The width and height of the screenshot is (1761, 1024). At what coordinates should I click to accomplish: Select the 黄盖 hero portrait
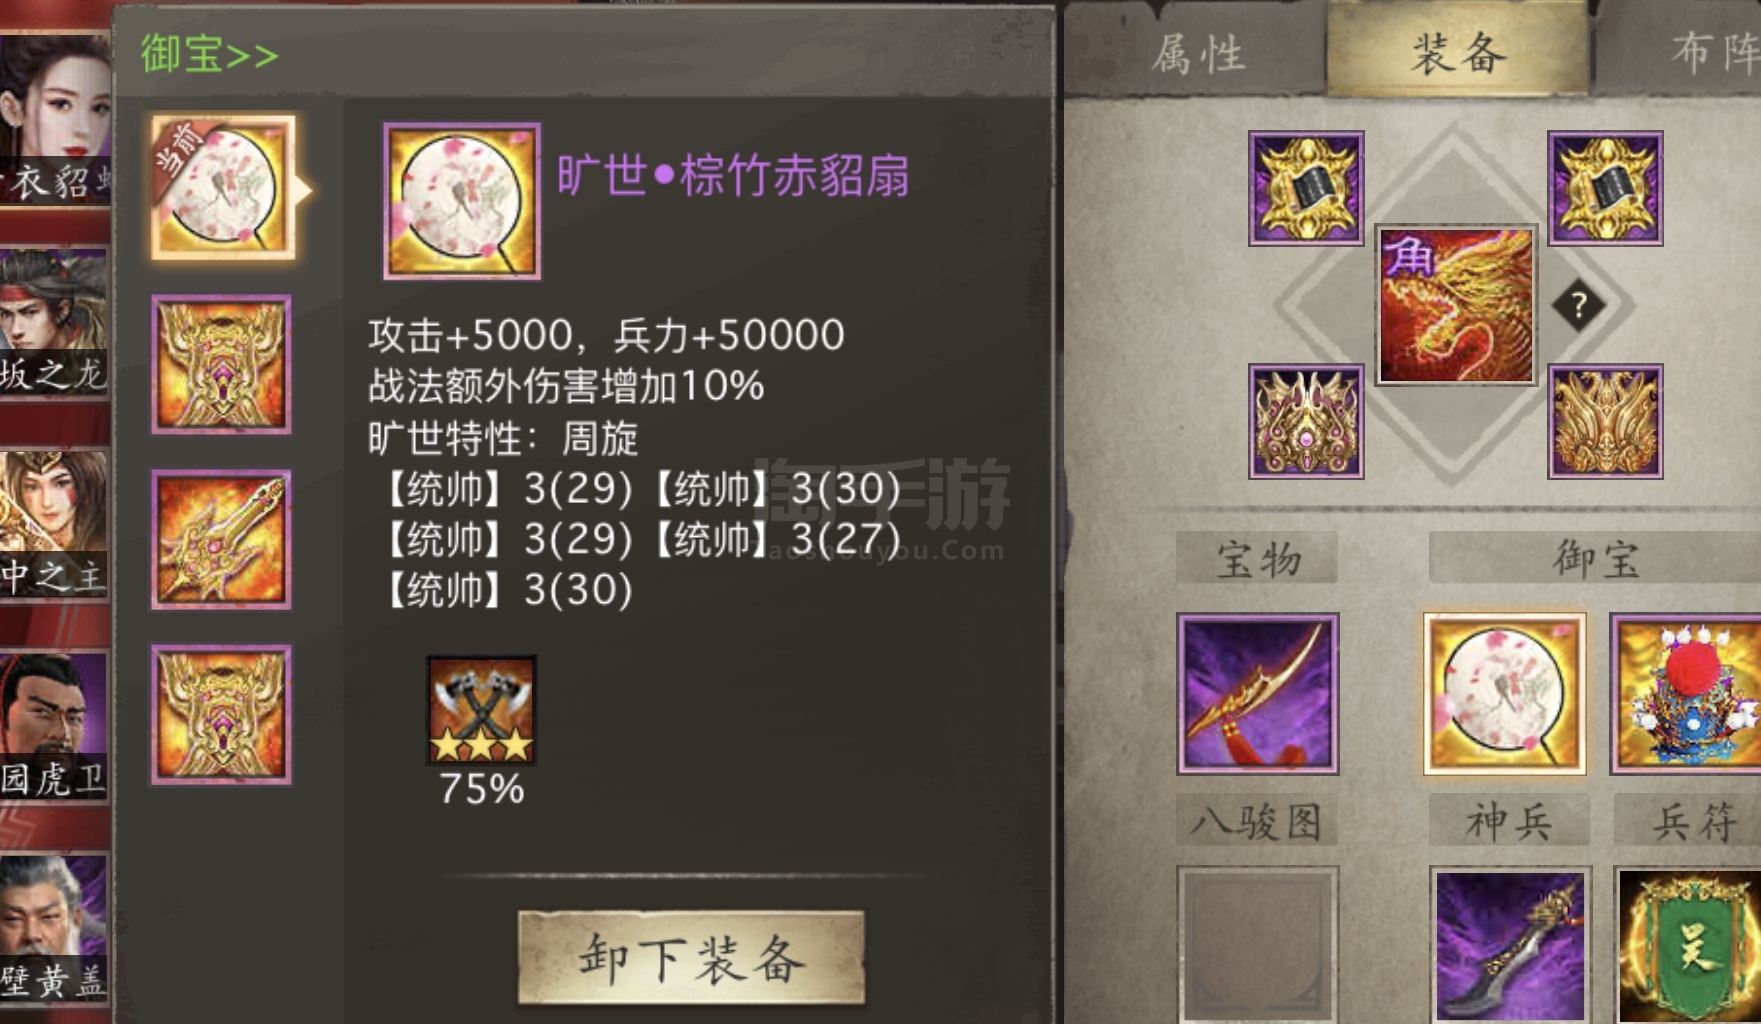click(x=54, y=930)
